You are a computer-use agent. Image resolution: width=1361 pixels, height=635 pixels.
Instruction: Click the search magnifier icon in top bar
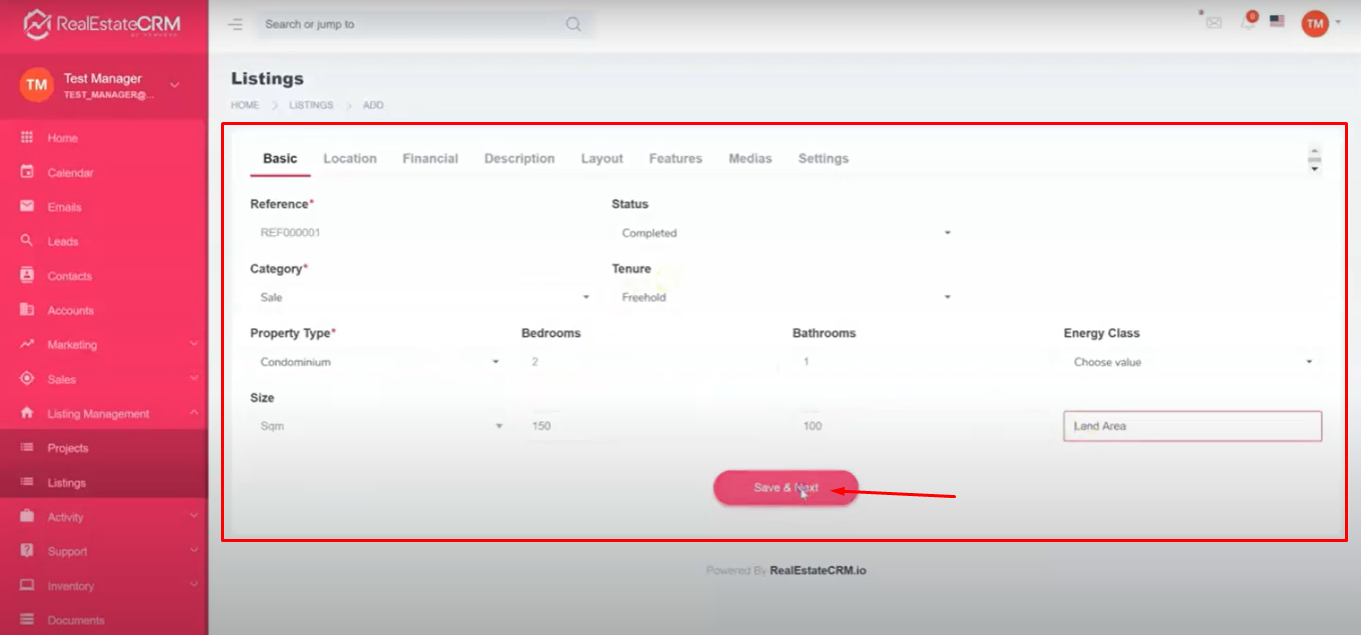pos(573,24)
